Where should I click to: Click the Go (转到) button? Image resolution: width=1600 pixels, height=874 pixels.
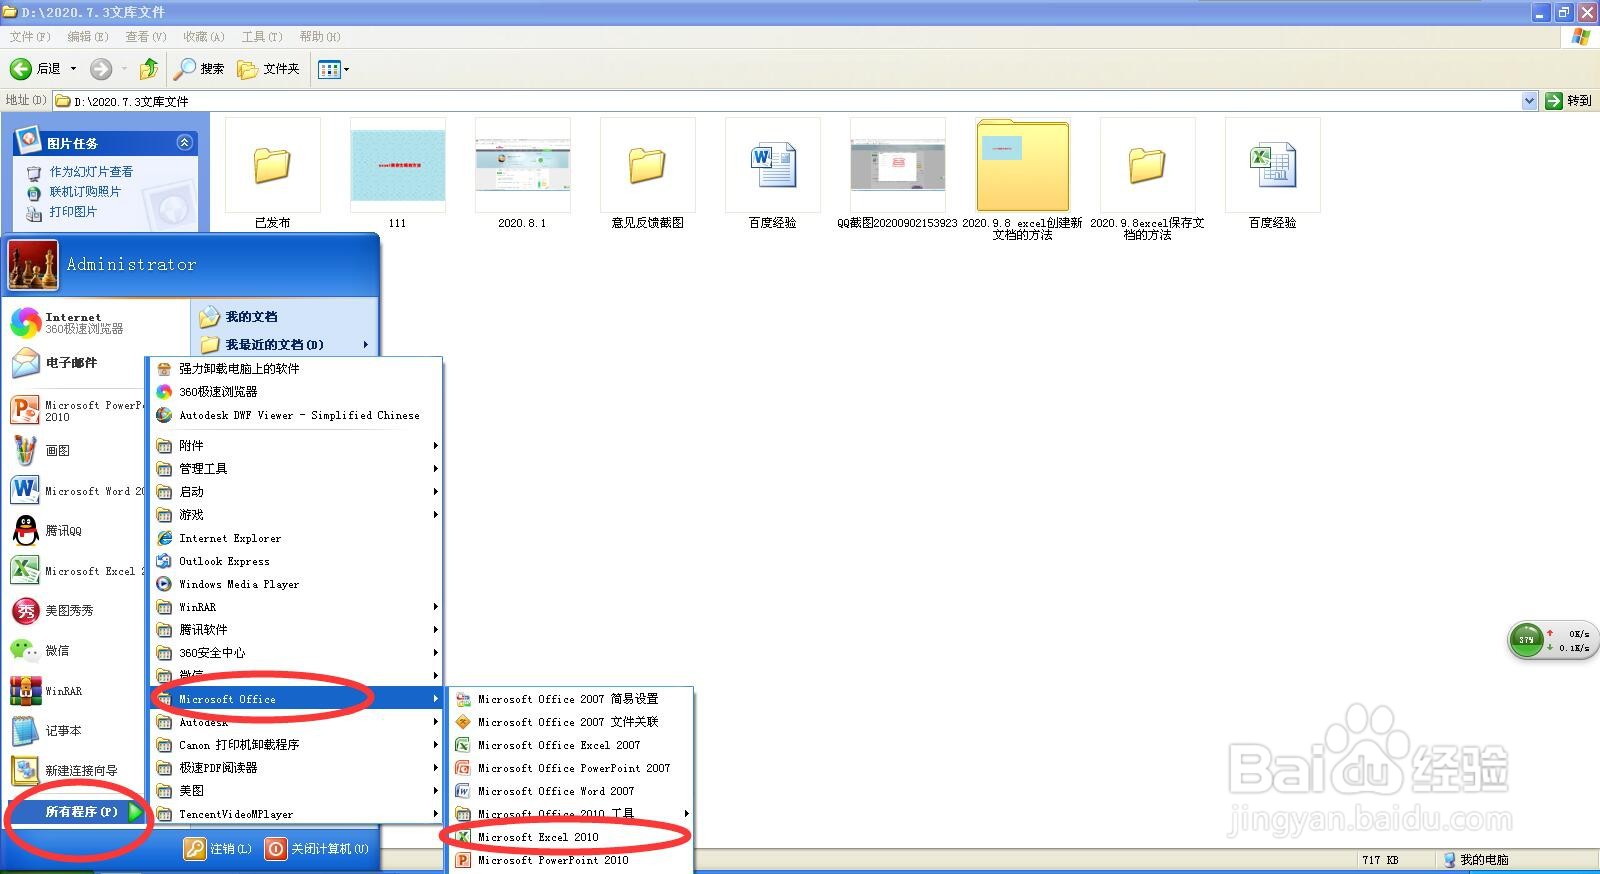click(x=1568, y=101)
